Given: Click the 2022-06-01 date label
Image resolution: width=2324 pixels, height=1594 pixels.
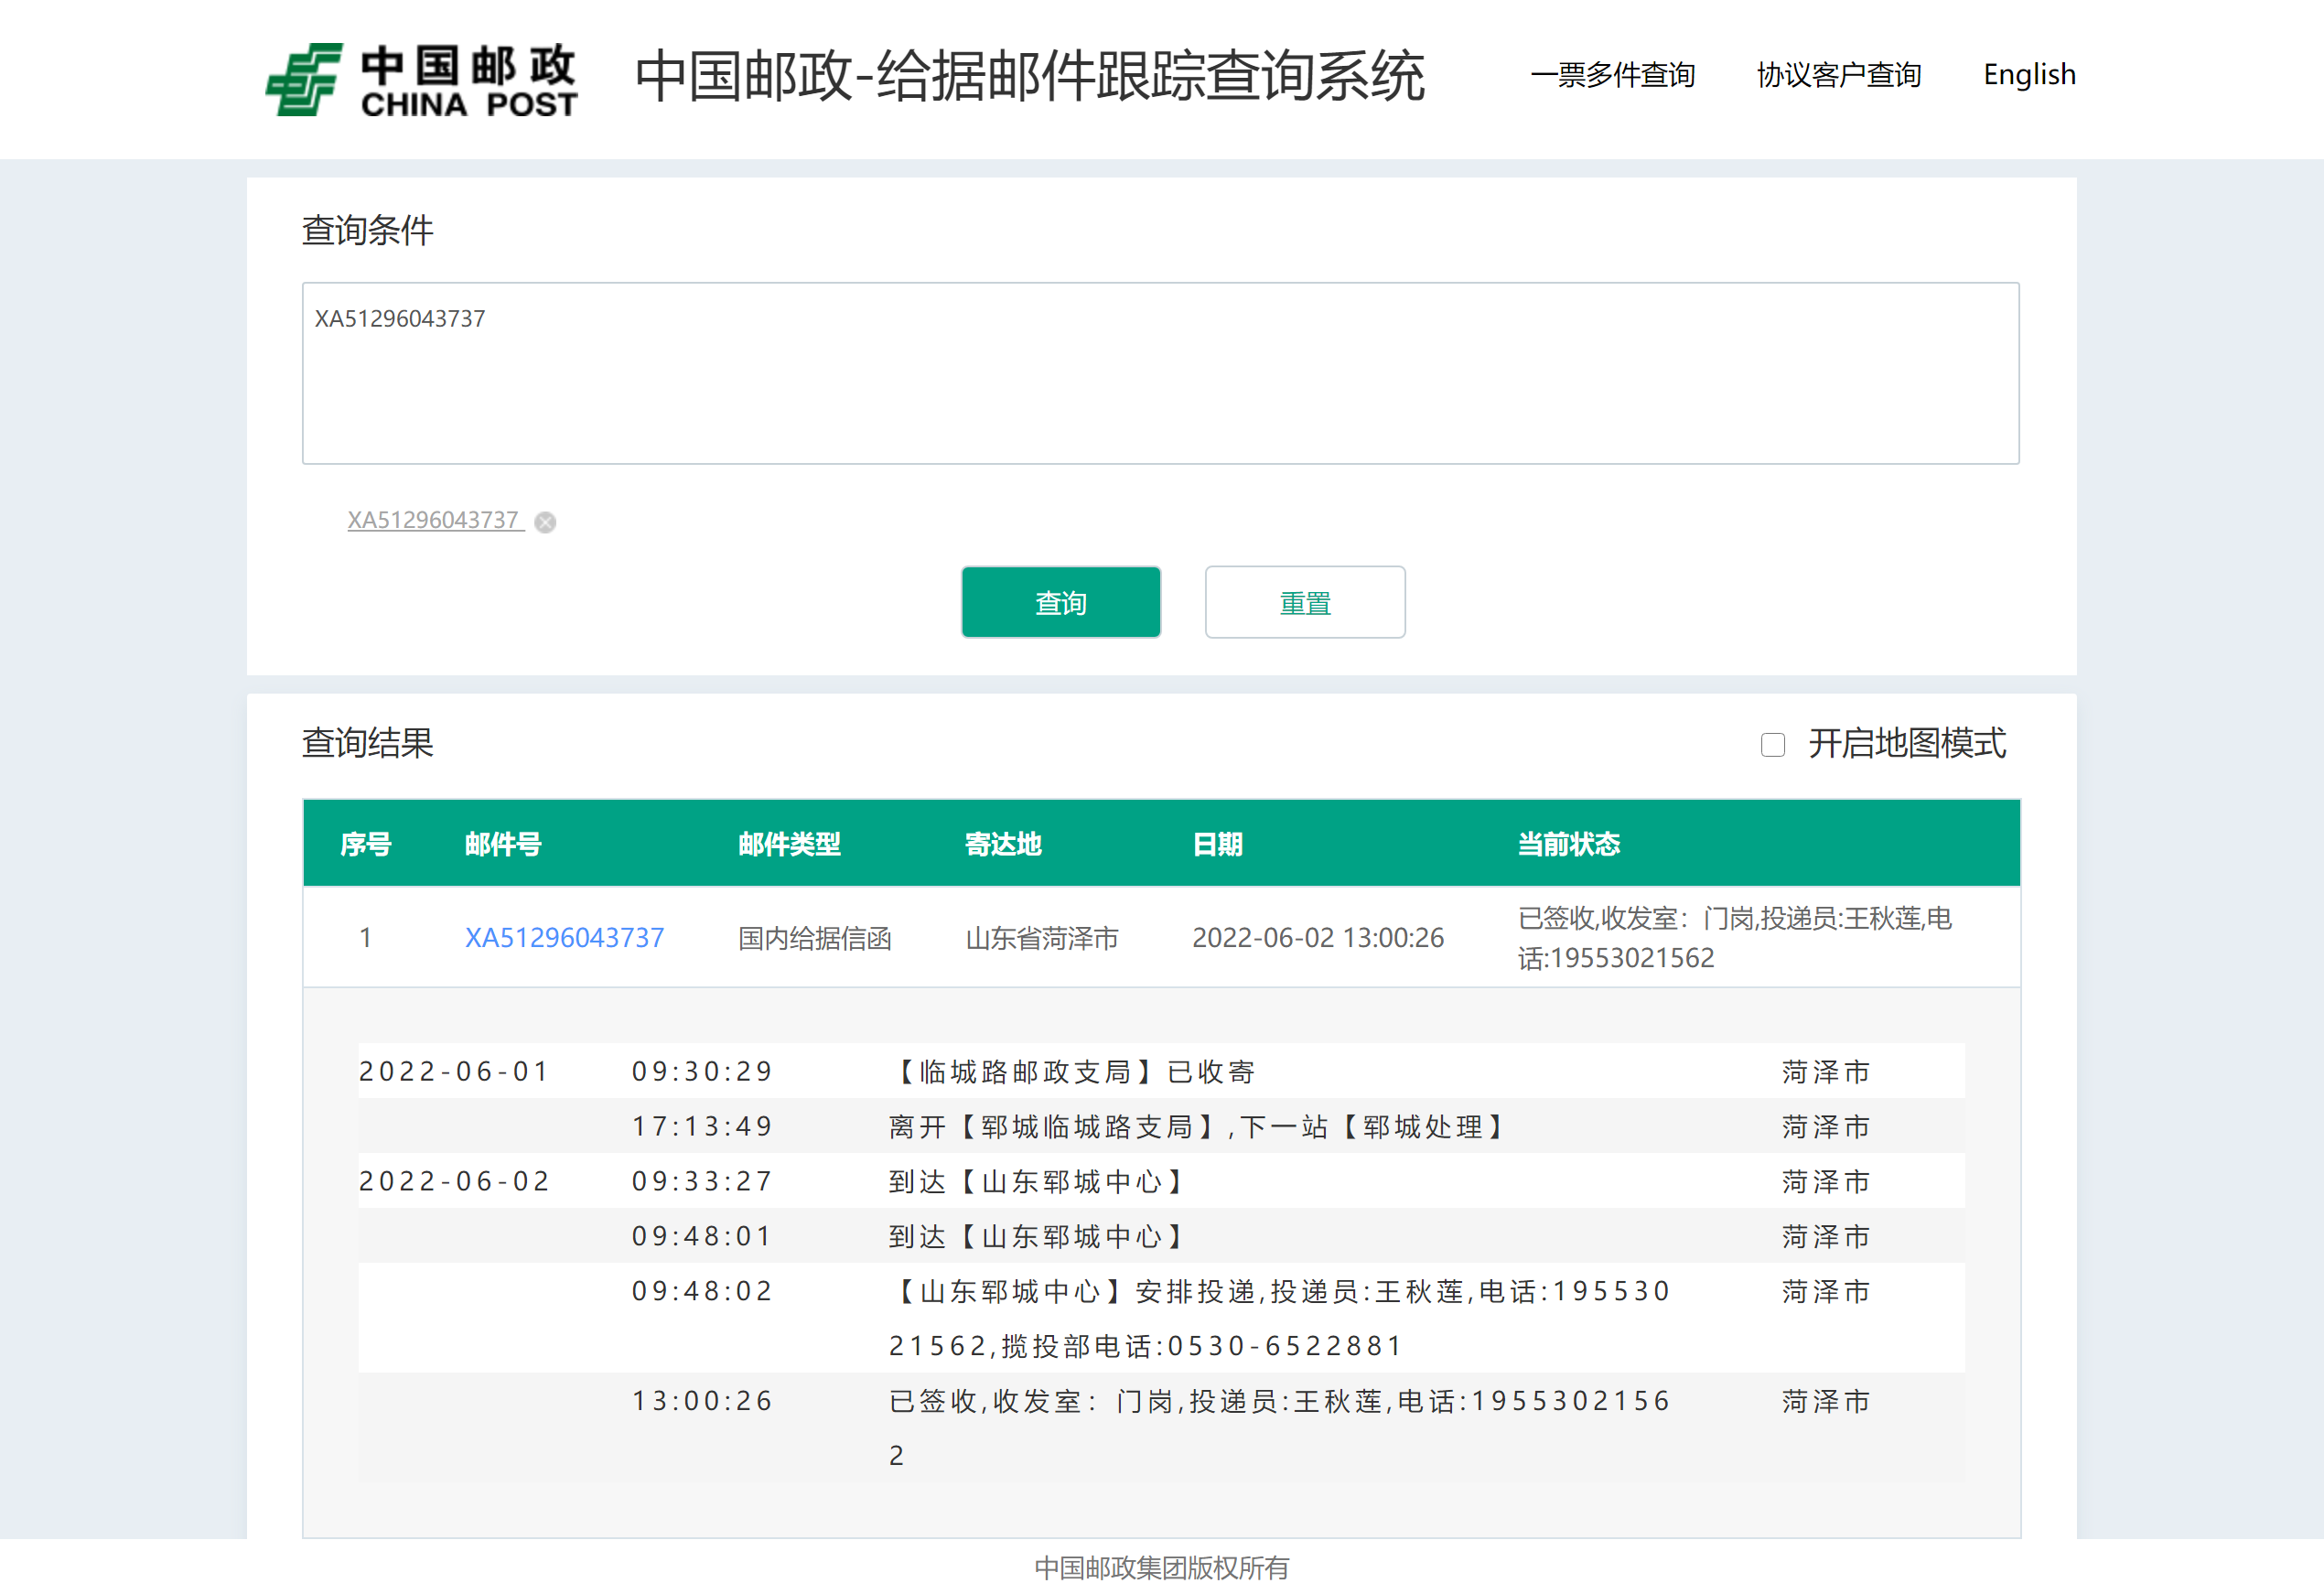Looking at the screenshot, I should click(455, 1072).
